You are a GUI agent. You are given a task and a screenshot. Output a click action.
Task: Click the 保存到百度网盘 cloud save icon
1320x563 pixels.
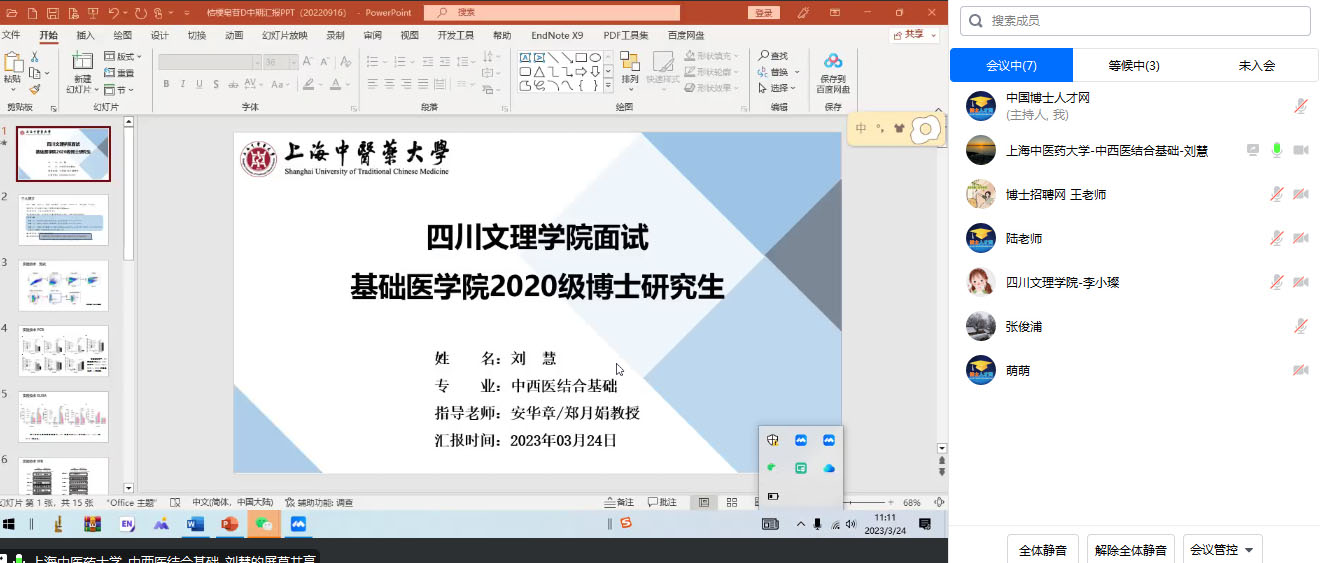(832, 61)
